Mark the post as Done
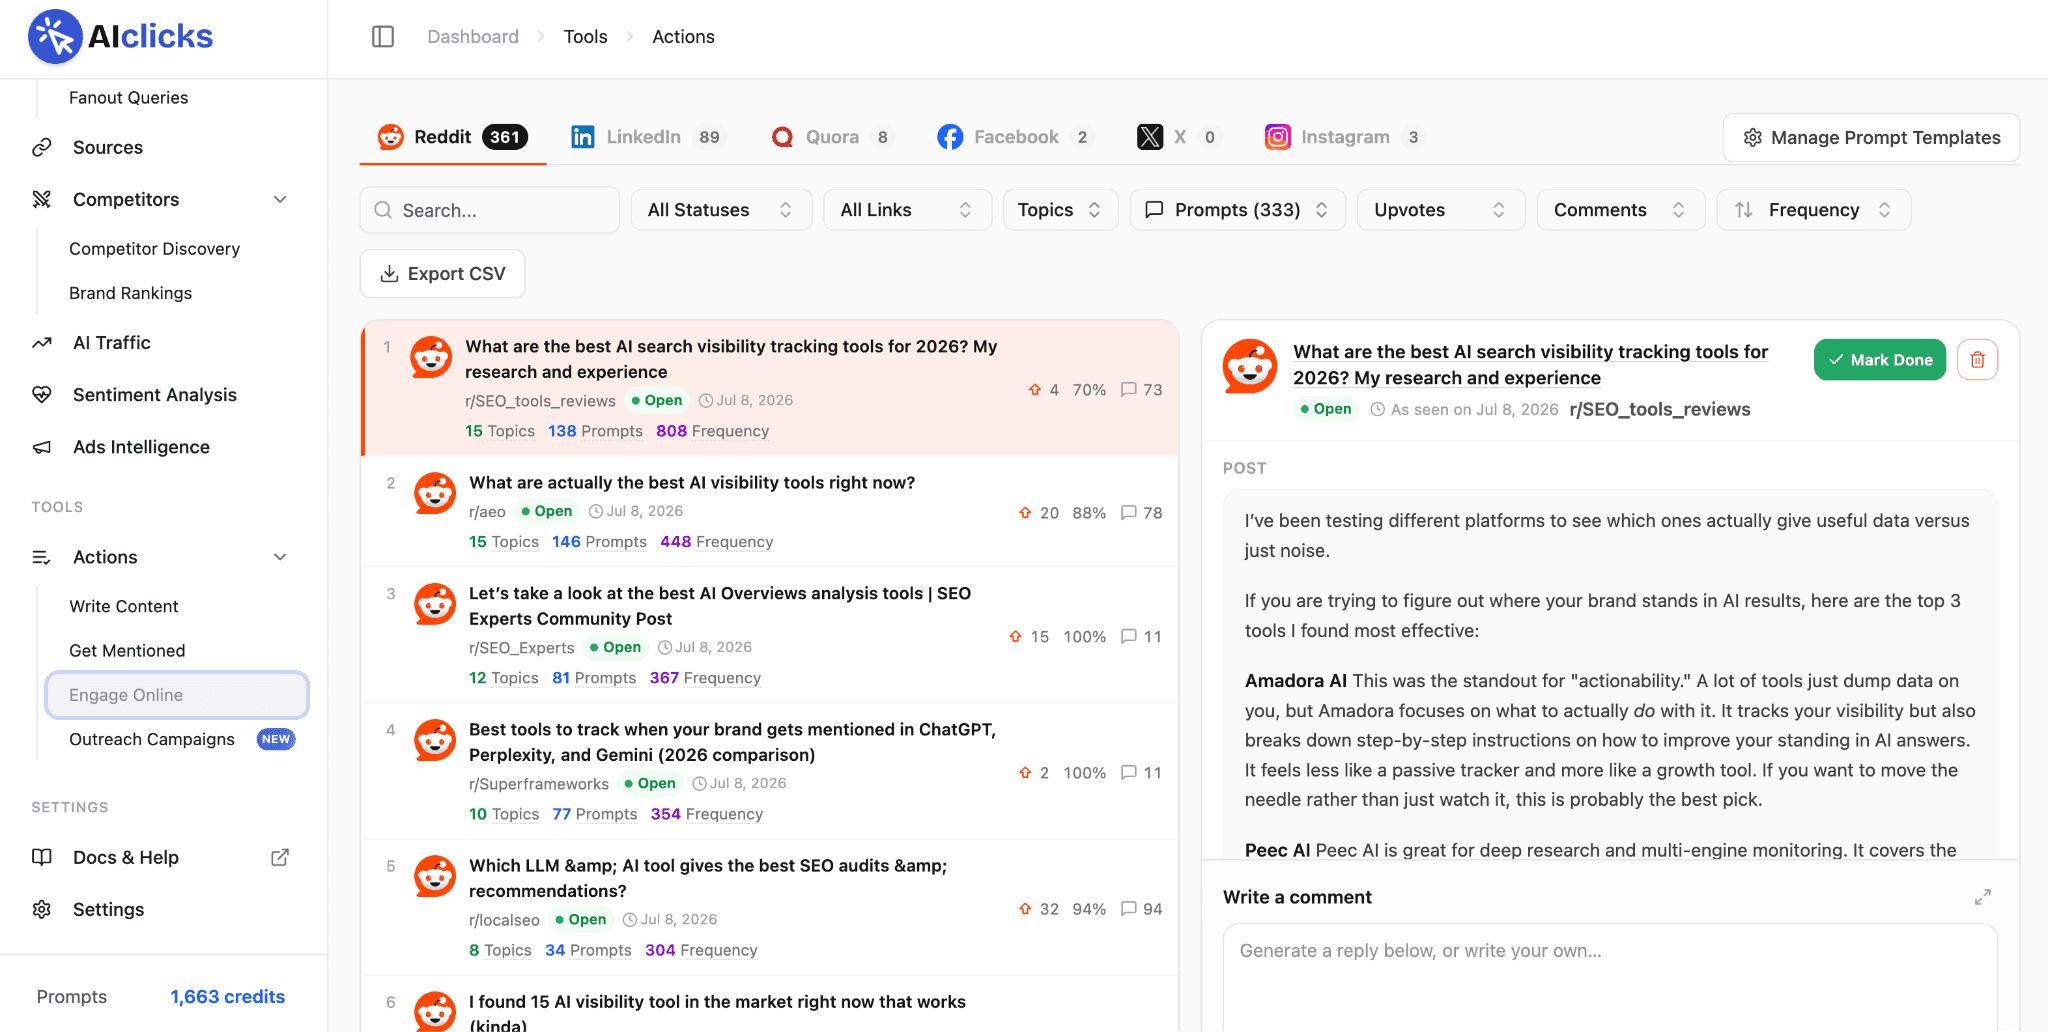 1880,360
